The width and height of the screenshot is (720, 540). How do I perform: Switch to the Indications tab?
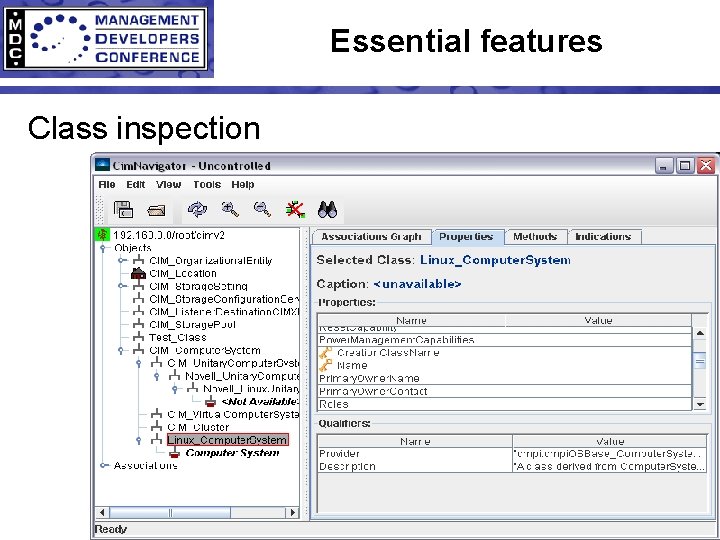(604, 237)
